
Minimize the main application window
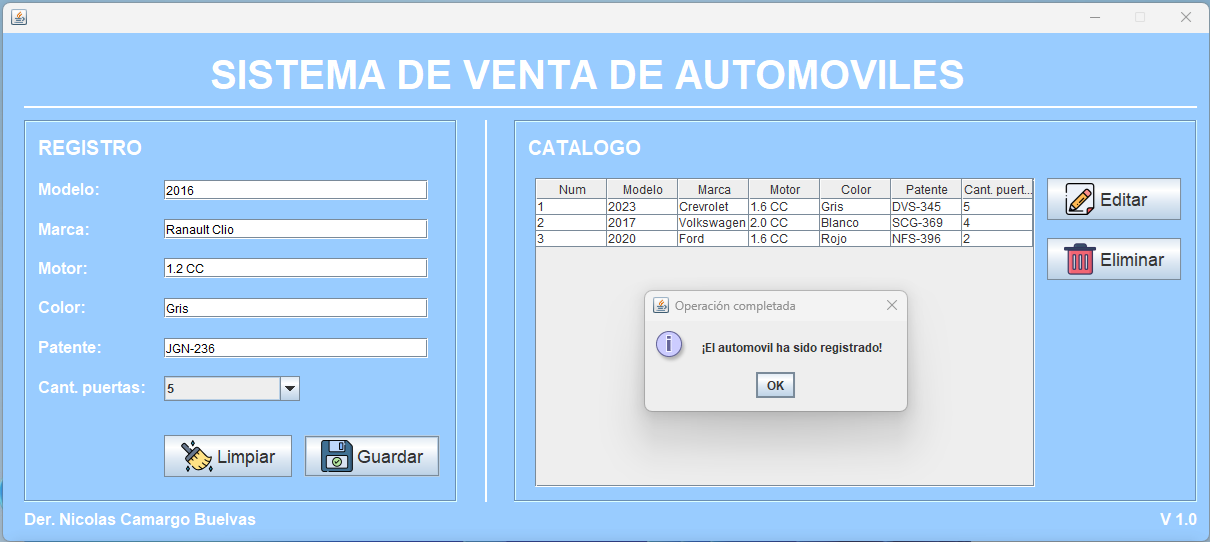(x=1095, y=17)
